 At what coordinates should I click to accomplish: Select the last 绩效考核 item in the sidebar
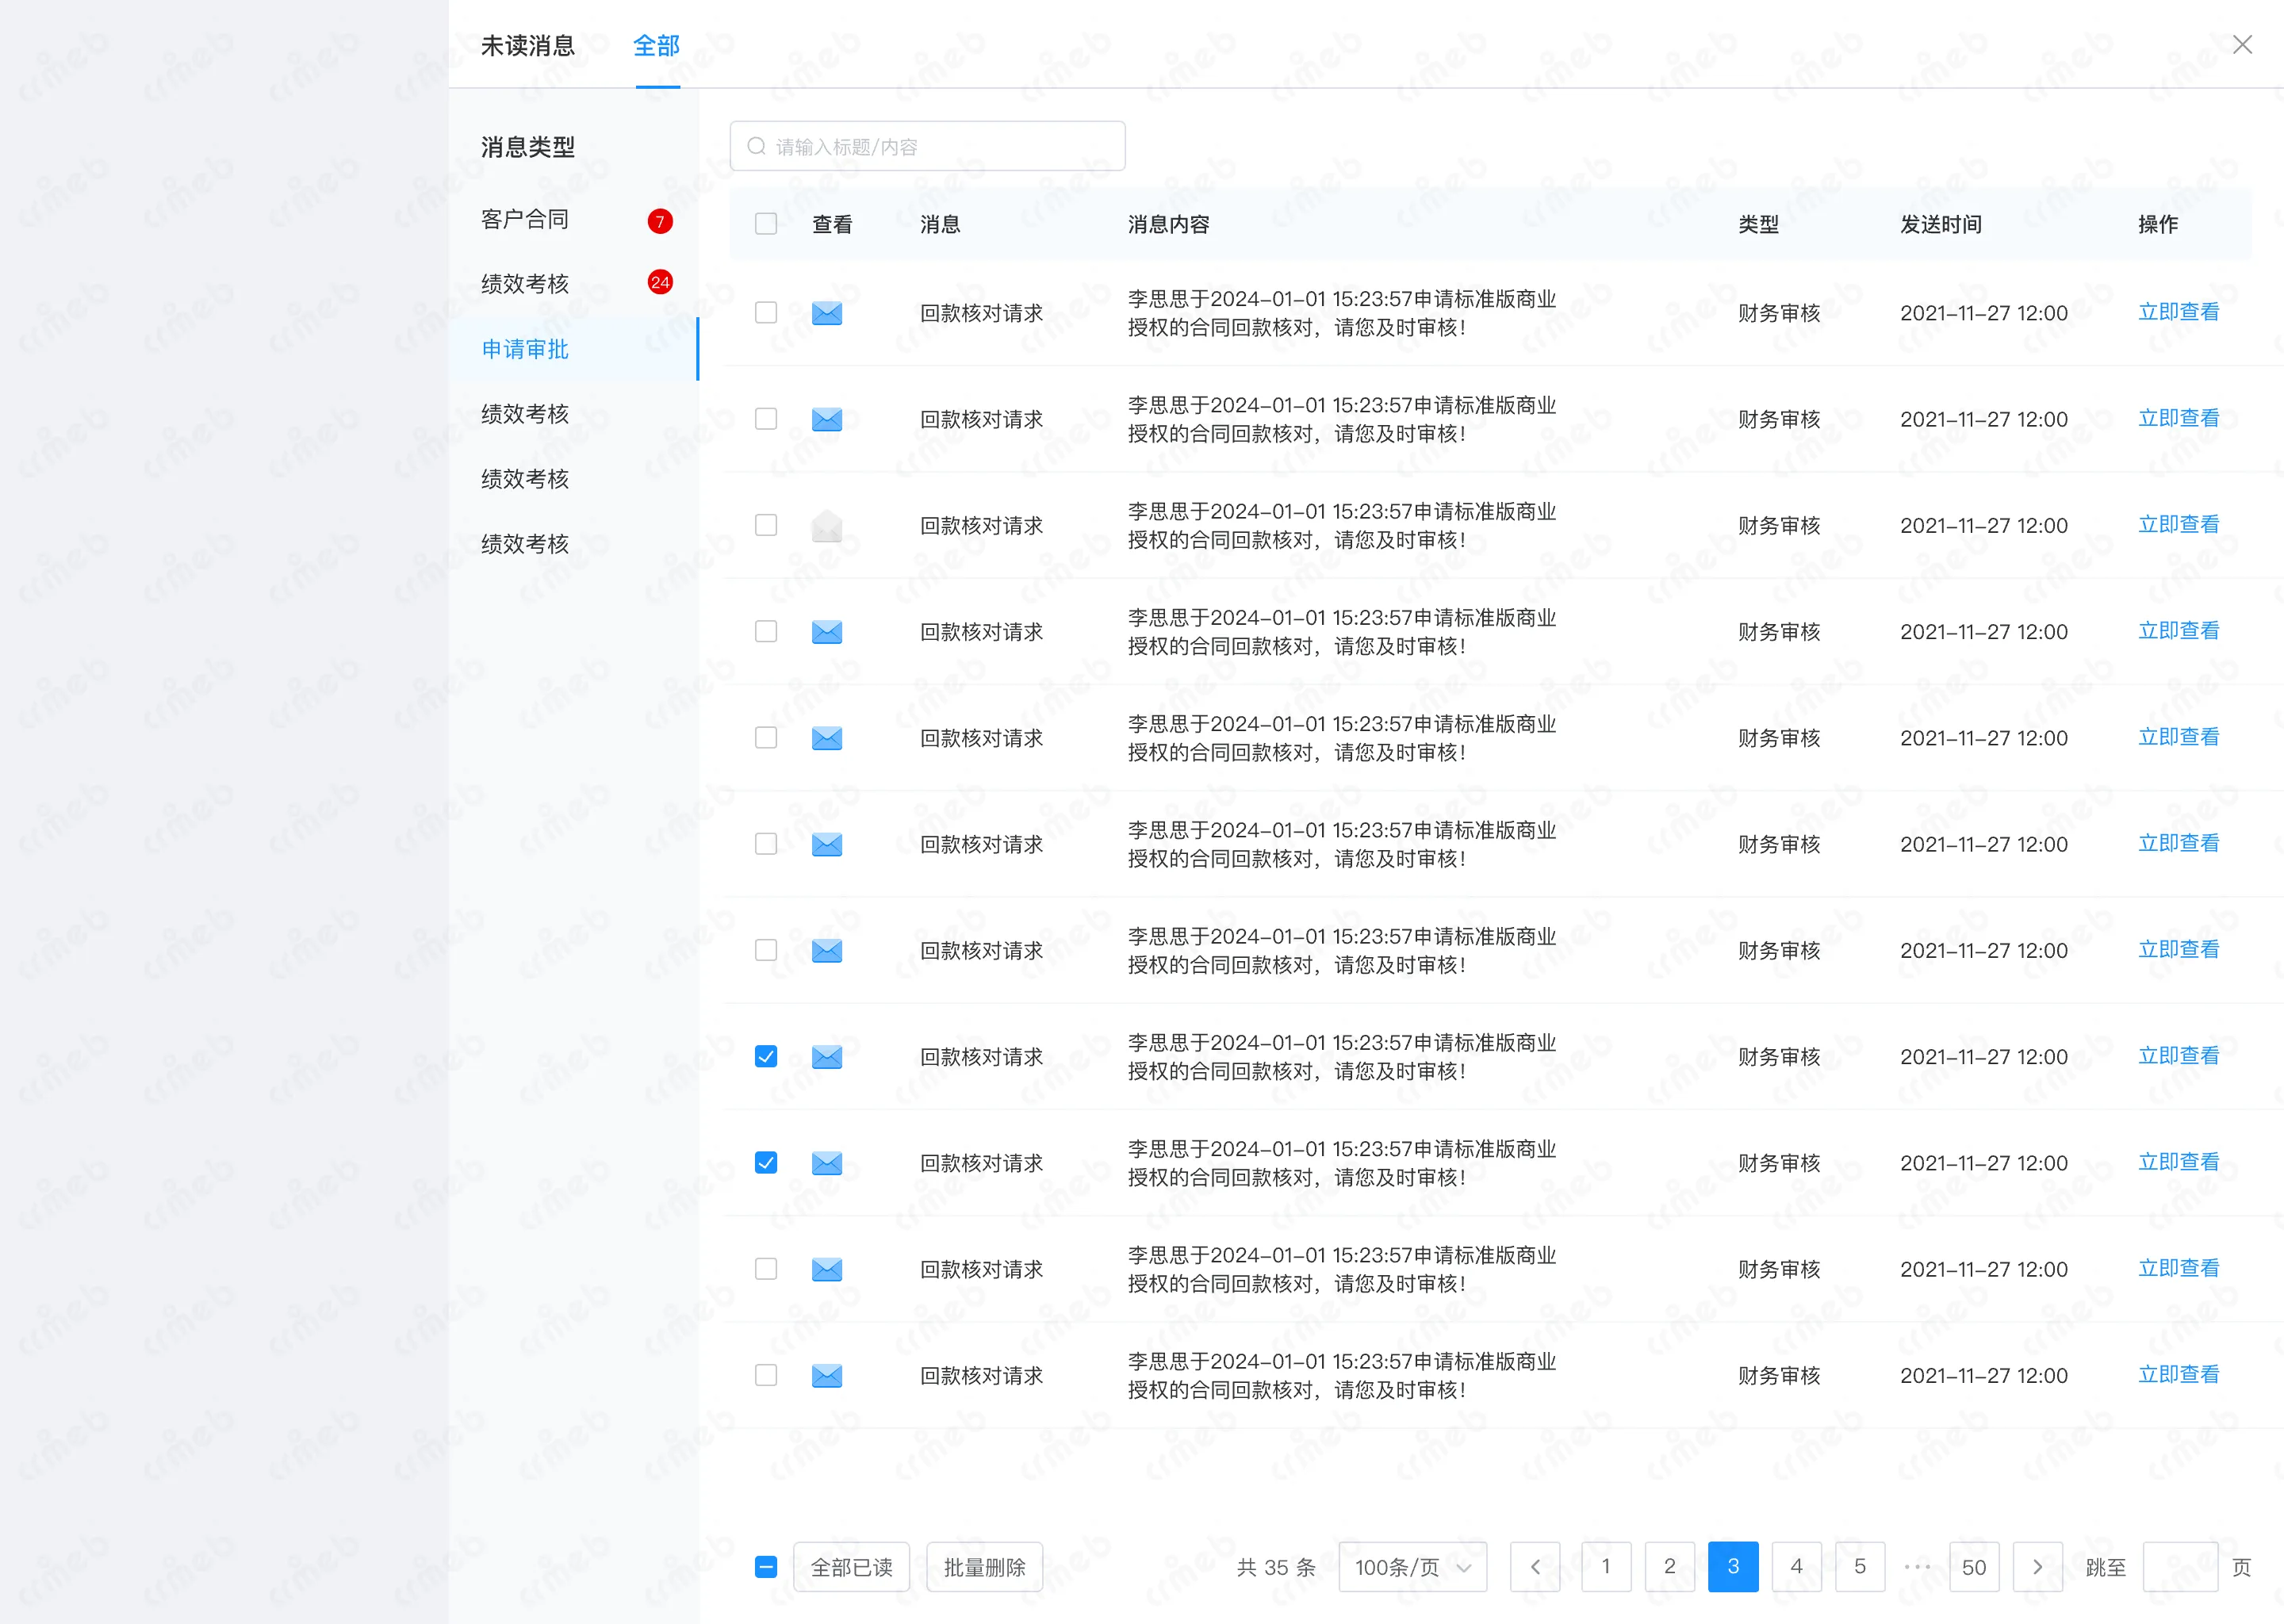coord(574,544)
